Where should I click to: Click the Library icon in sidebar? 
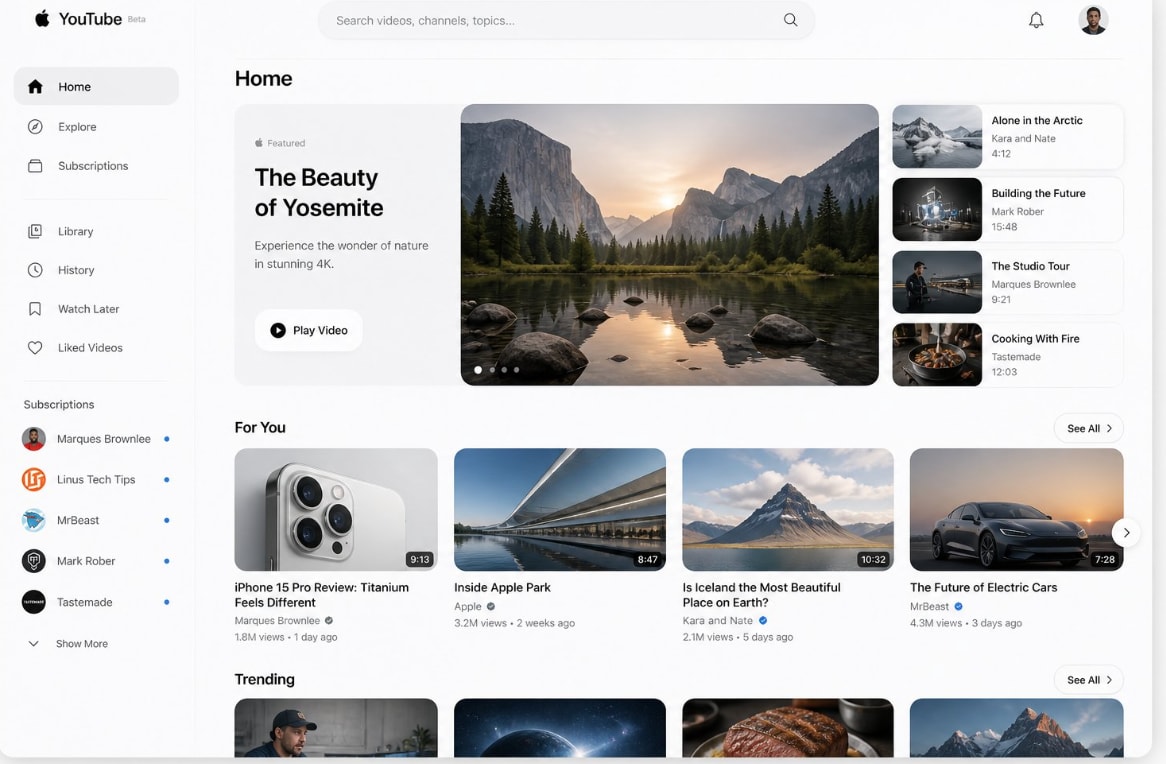point(35,231)
